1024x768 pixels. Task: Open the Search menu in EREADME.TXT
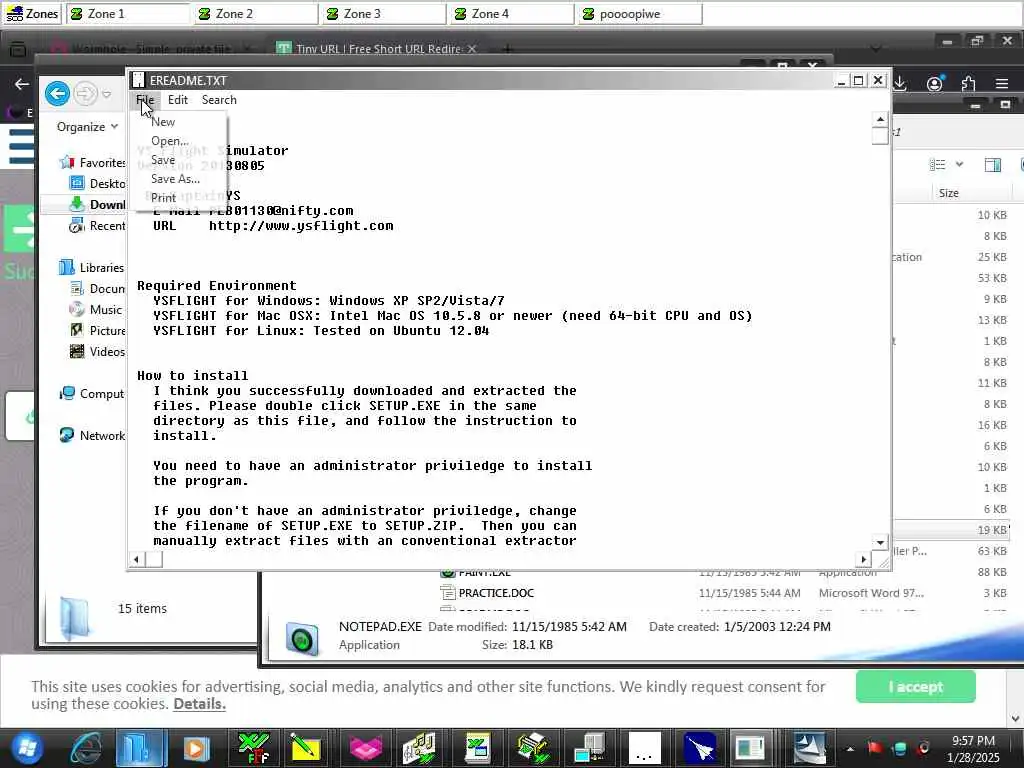click(x=219, y=100)
